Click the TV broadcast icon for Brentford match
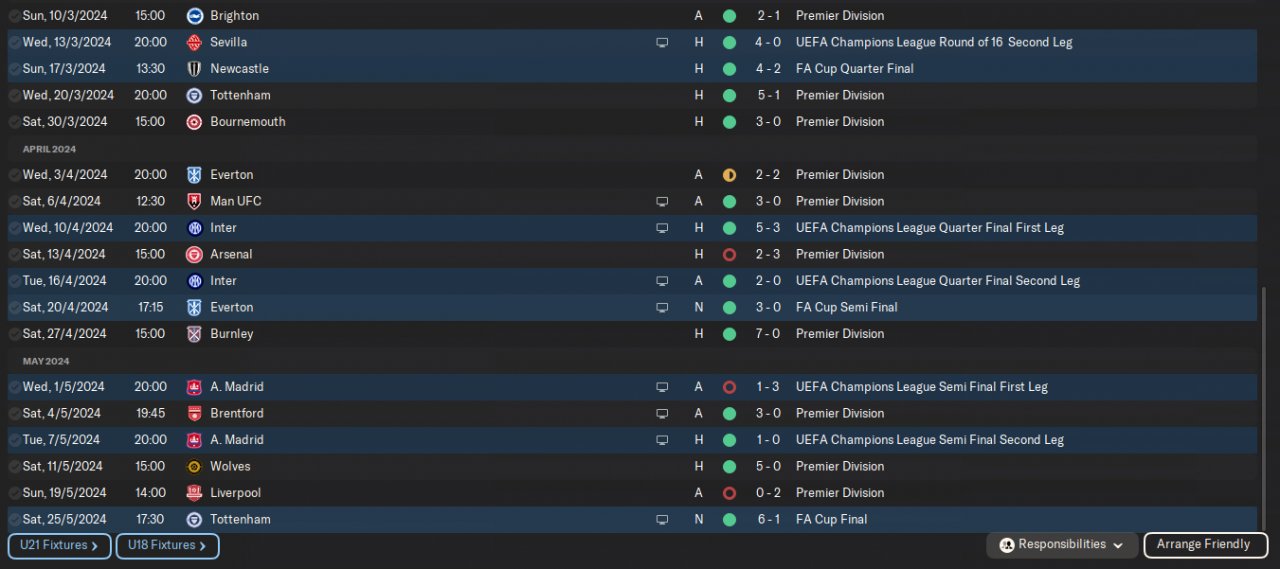This screenshot has height=569, width=1280. tap(662, 414)
